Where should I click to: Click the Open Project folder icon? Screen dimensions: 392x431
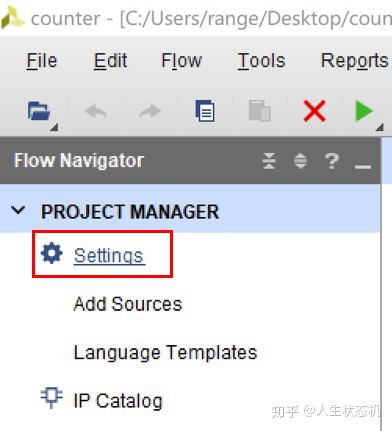pyautogui.click(x=39, y=111)
